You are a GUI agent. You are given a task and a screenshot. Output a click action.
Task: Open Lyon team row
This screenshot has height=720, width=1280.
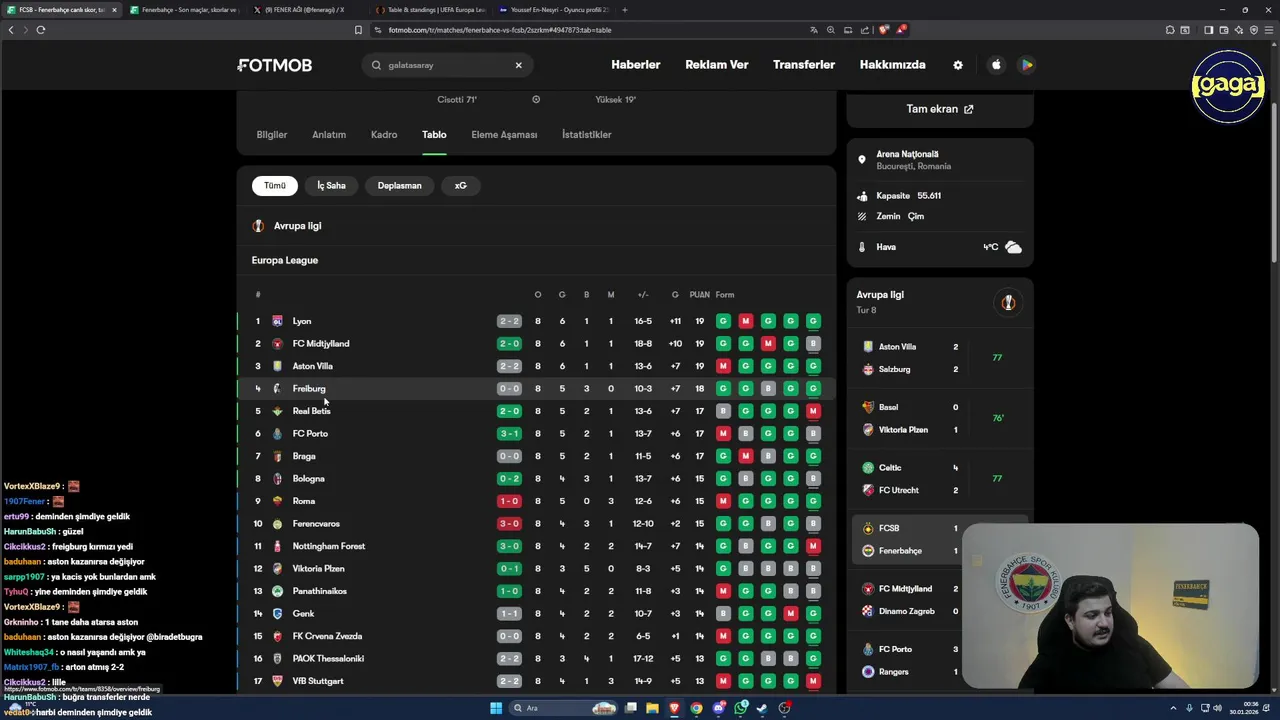pyautogui.click(x=536, y=321)
